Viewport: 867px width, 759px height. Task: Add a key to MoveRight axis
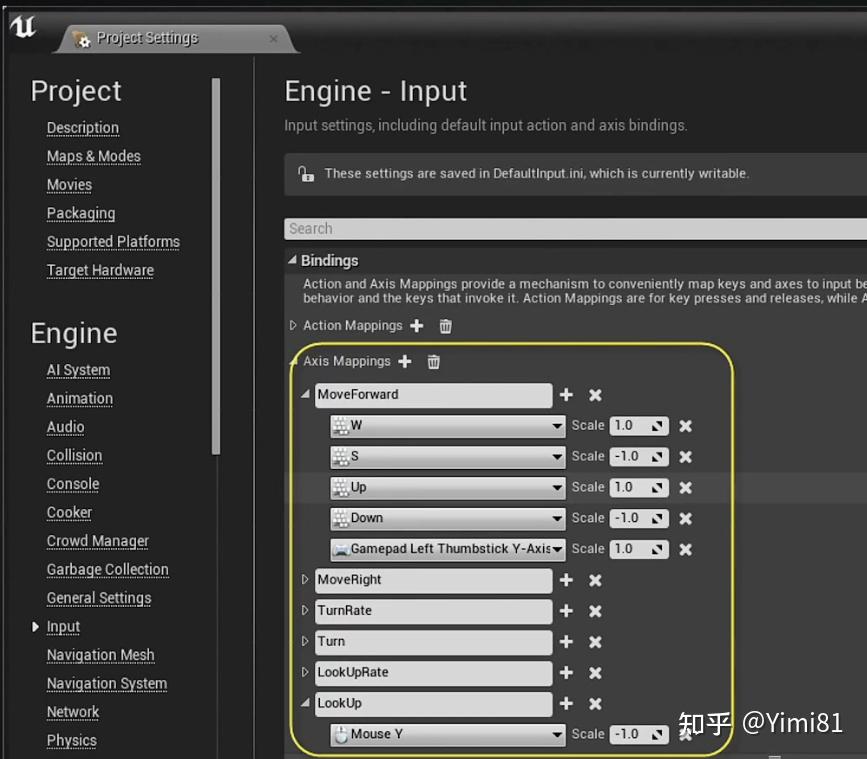(566, 580)
